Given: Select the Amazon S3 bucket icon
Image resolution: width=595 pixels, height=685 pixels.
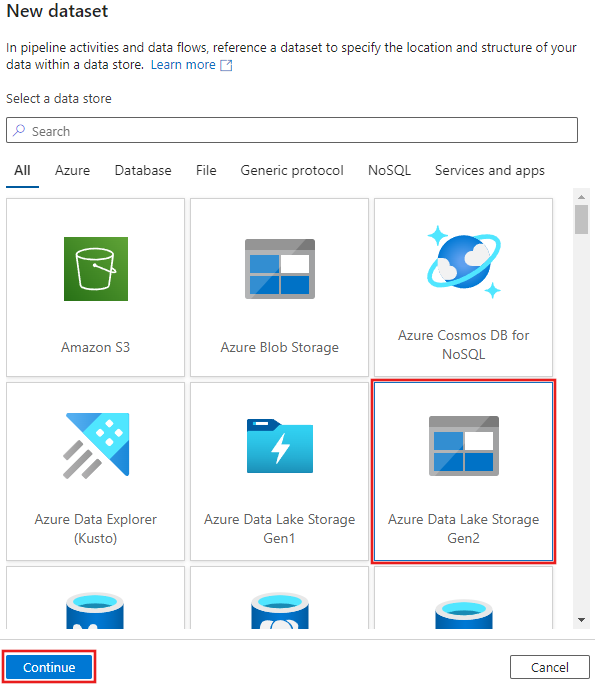Looking at the screenshot, I should [96, 269].
